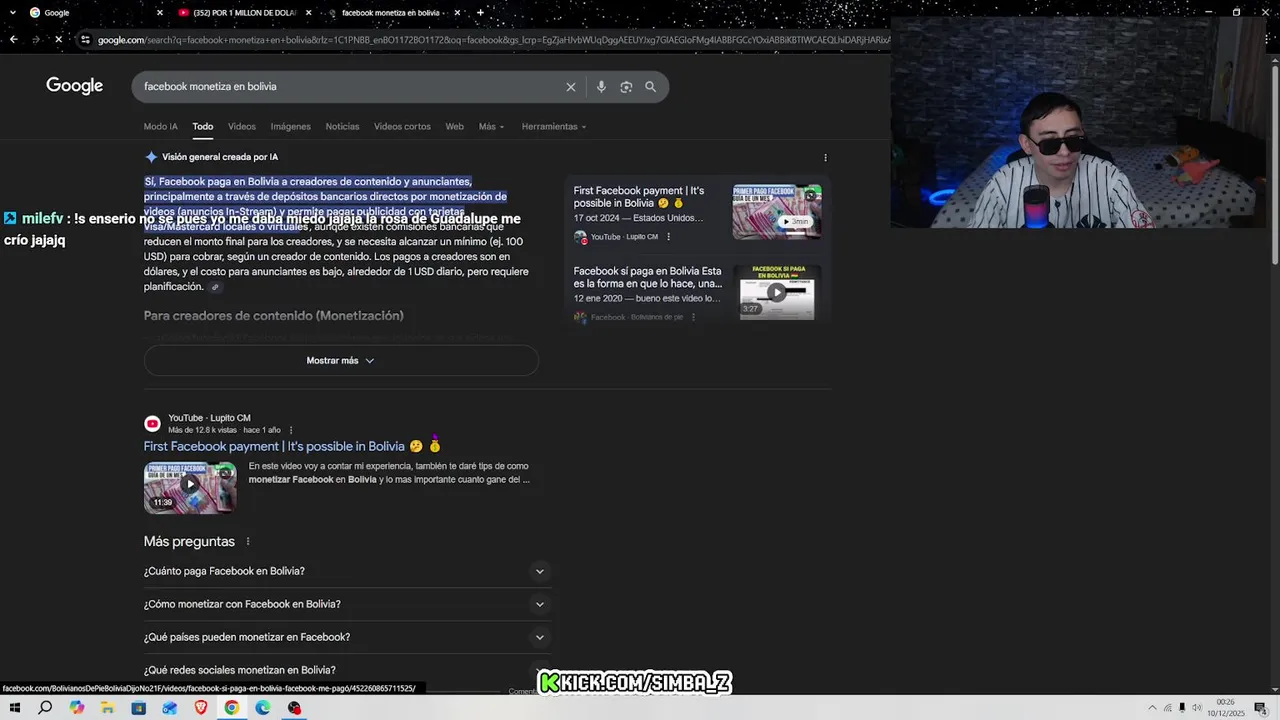
Task: Play Lupito CM side video thumbnail
Action: point(777,212)
